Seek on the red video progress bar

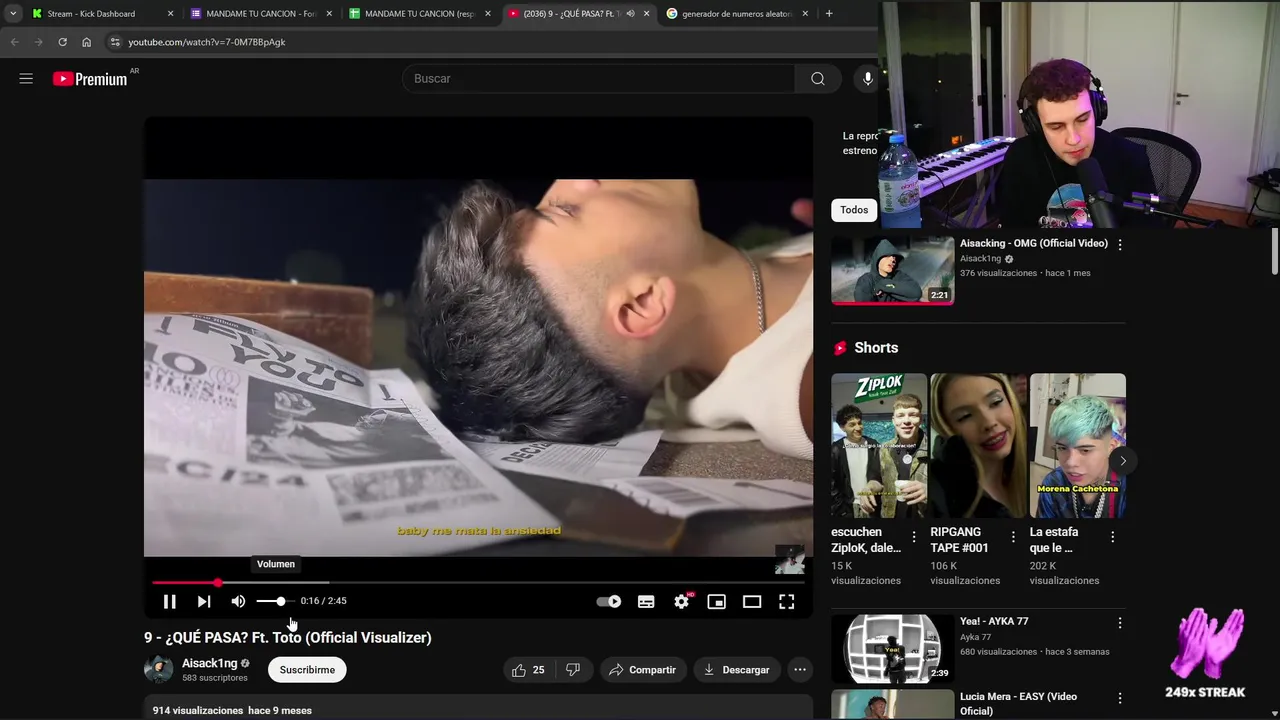click(x=478, y=582)
